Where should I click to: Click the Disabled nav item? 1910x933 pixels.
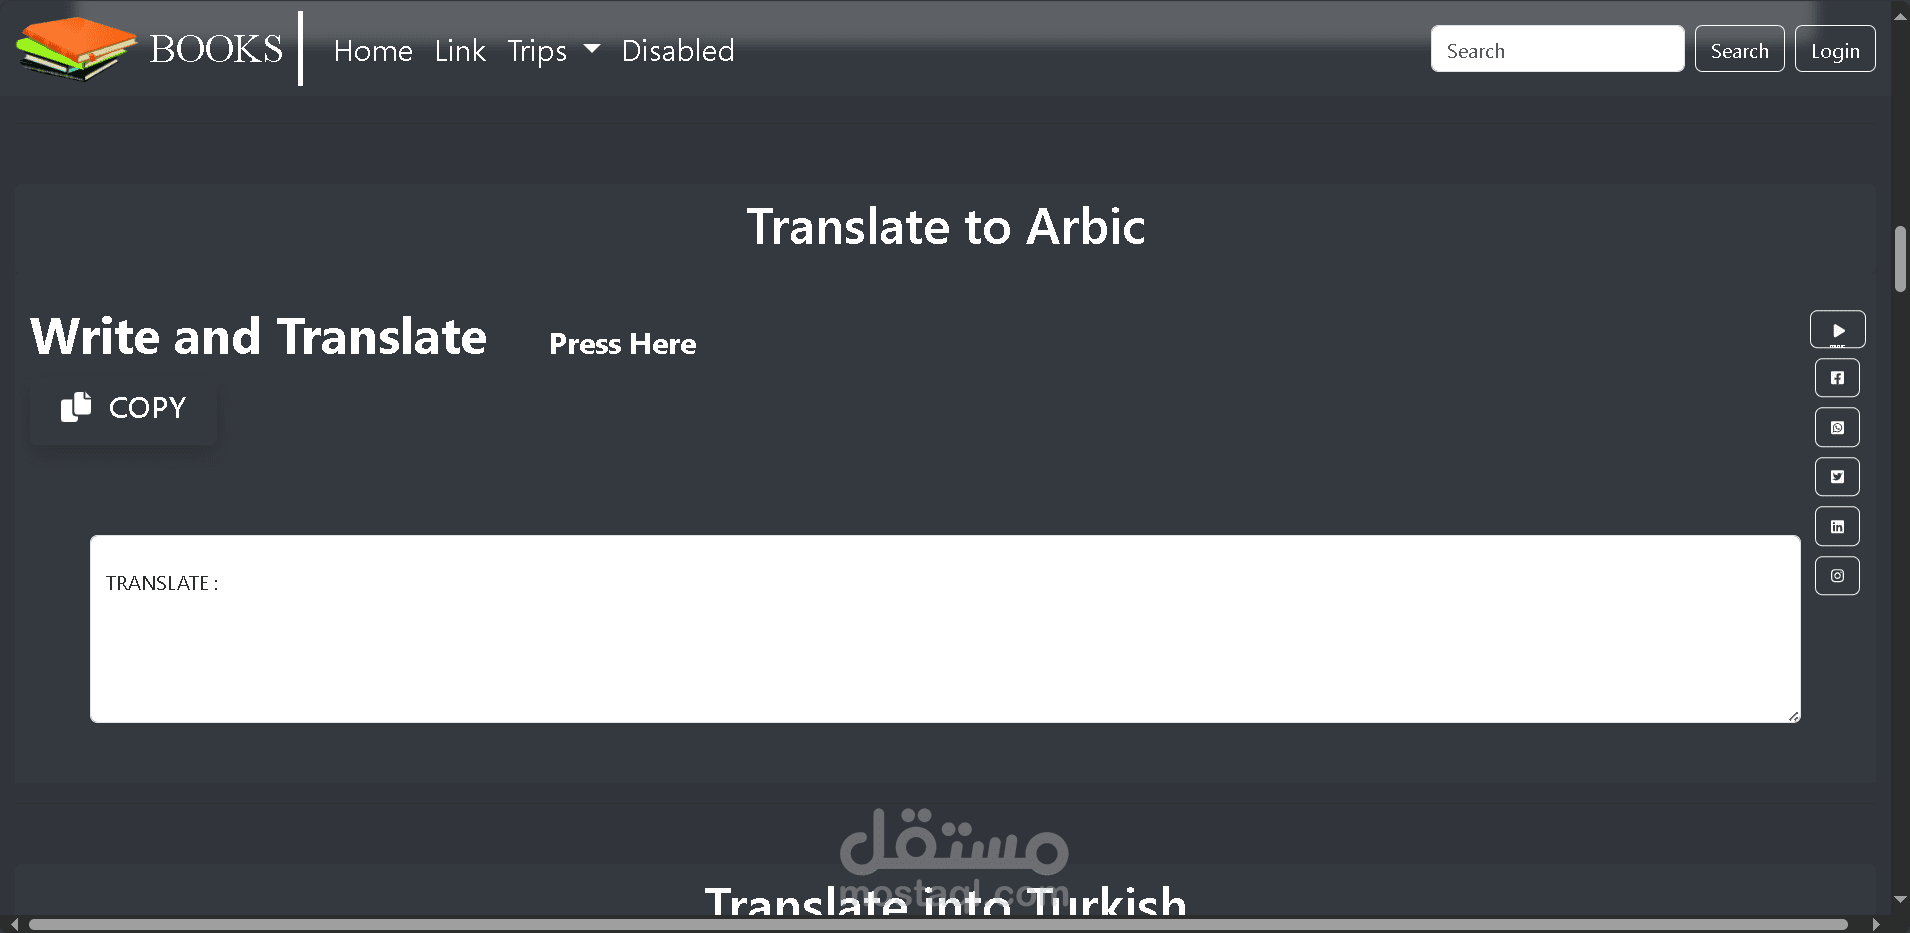click(678, 51)
